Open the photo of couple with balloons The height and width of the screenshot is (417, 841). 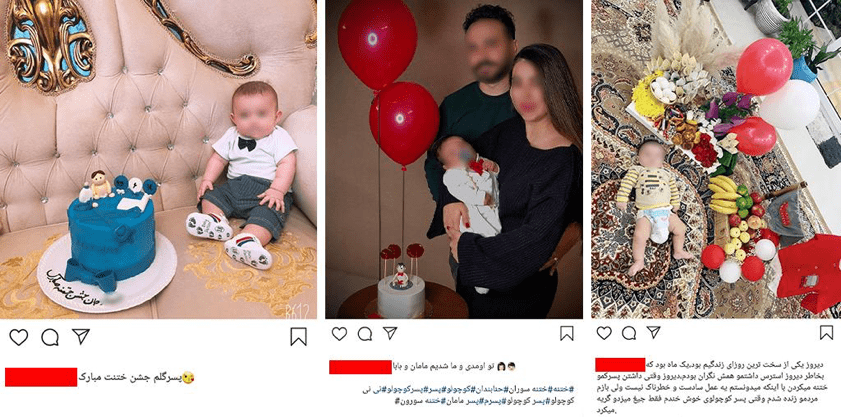click(454, 159)
